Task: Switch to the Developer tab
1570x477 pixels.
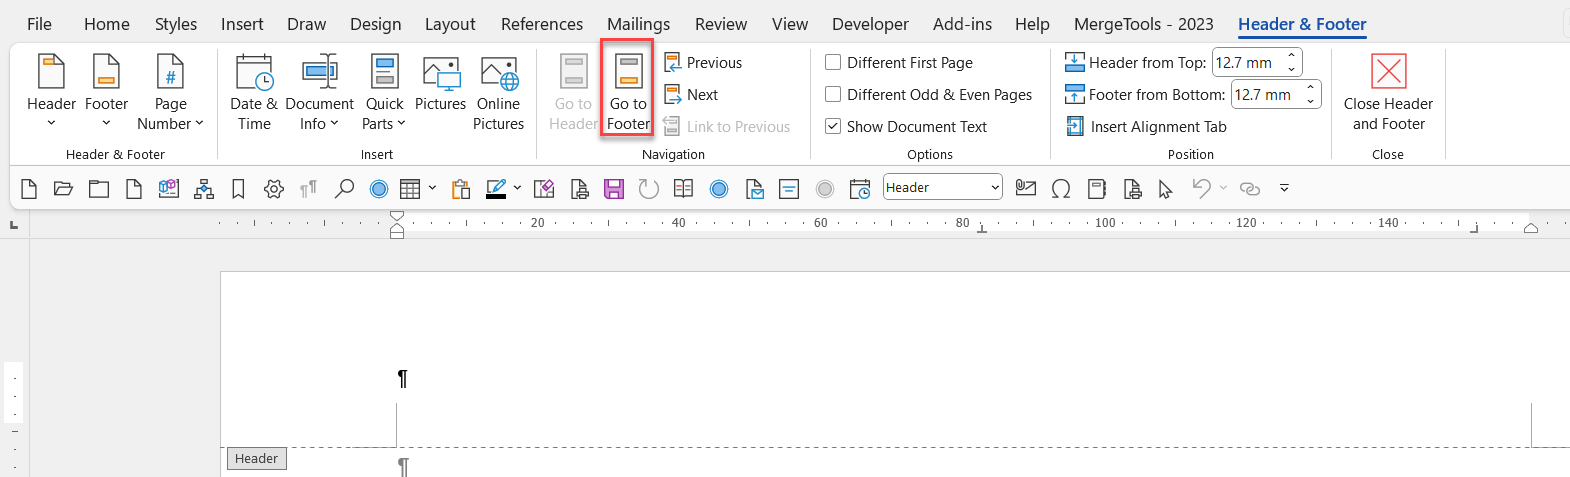Action: [x=870, y=24]
